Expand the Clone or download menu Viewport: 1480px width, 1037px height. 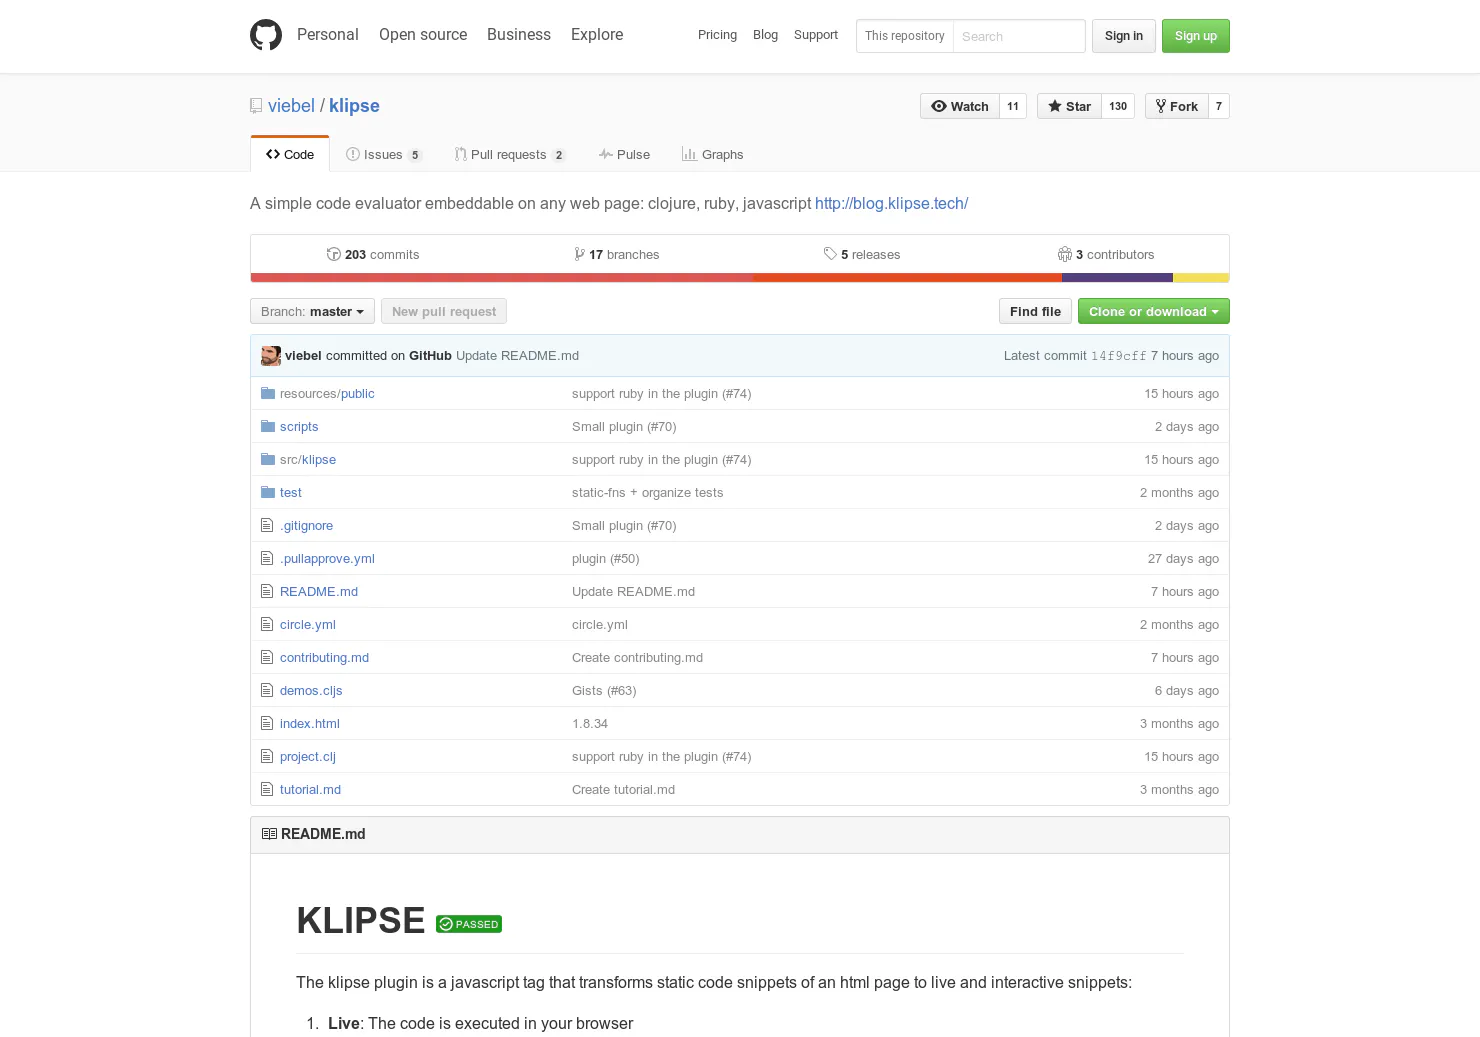pyautogui.click(x=1154, y=311)
